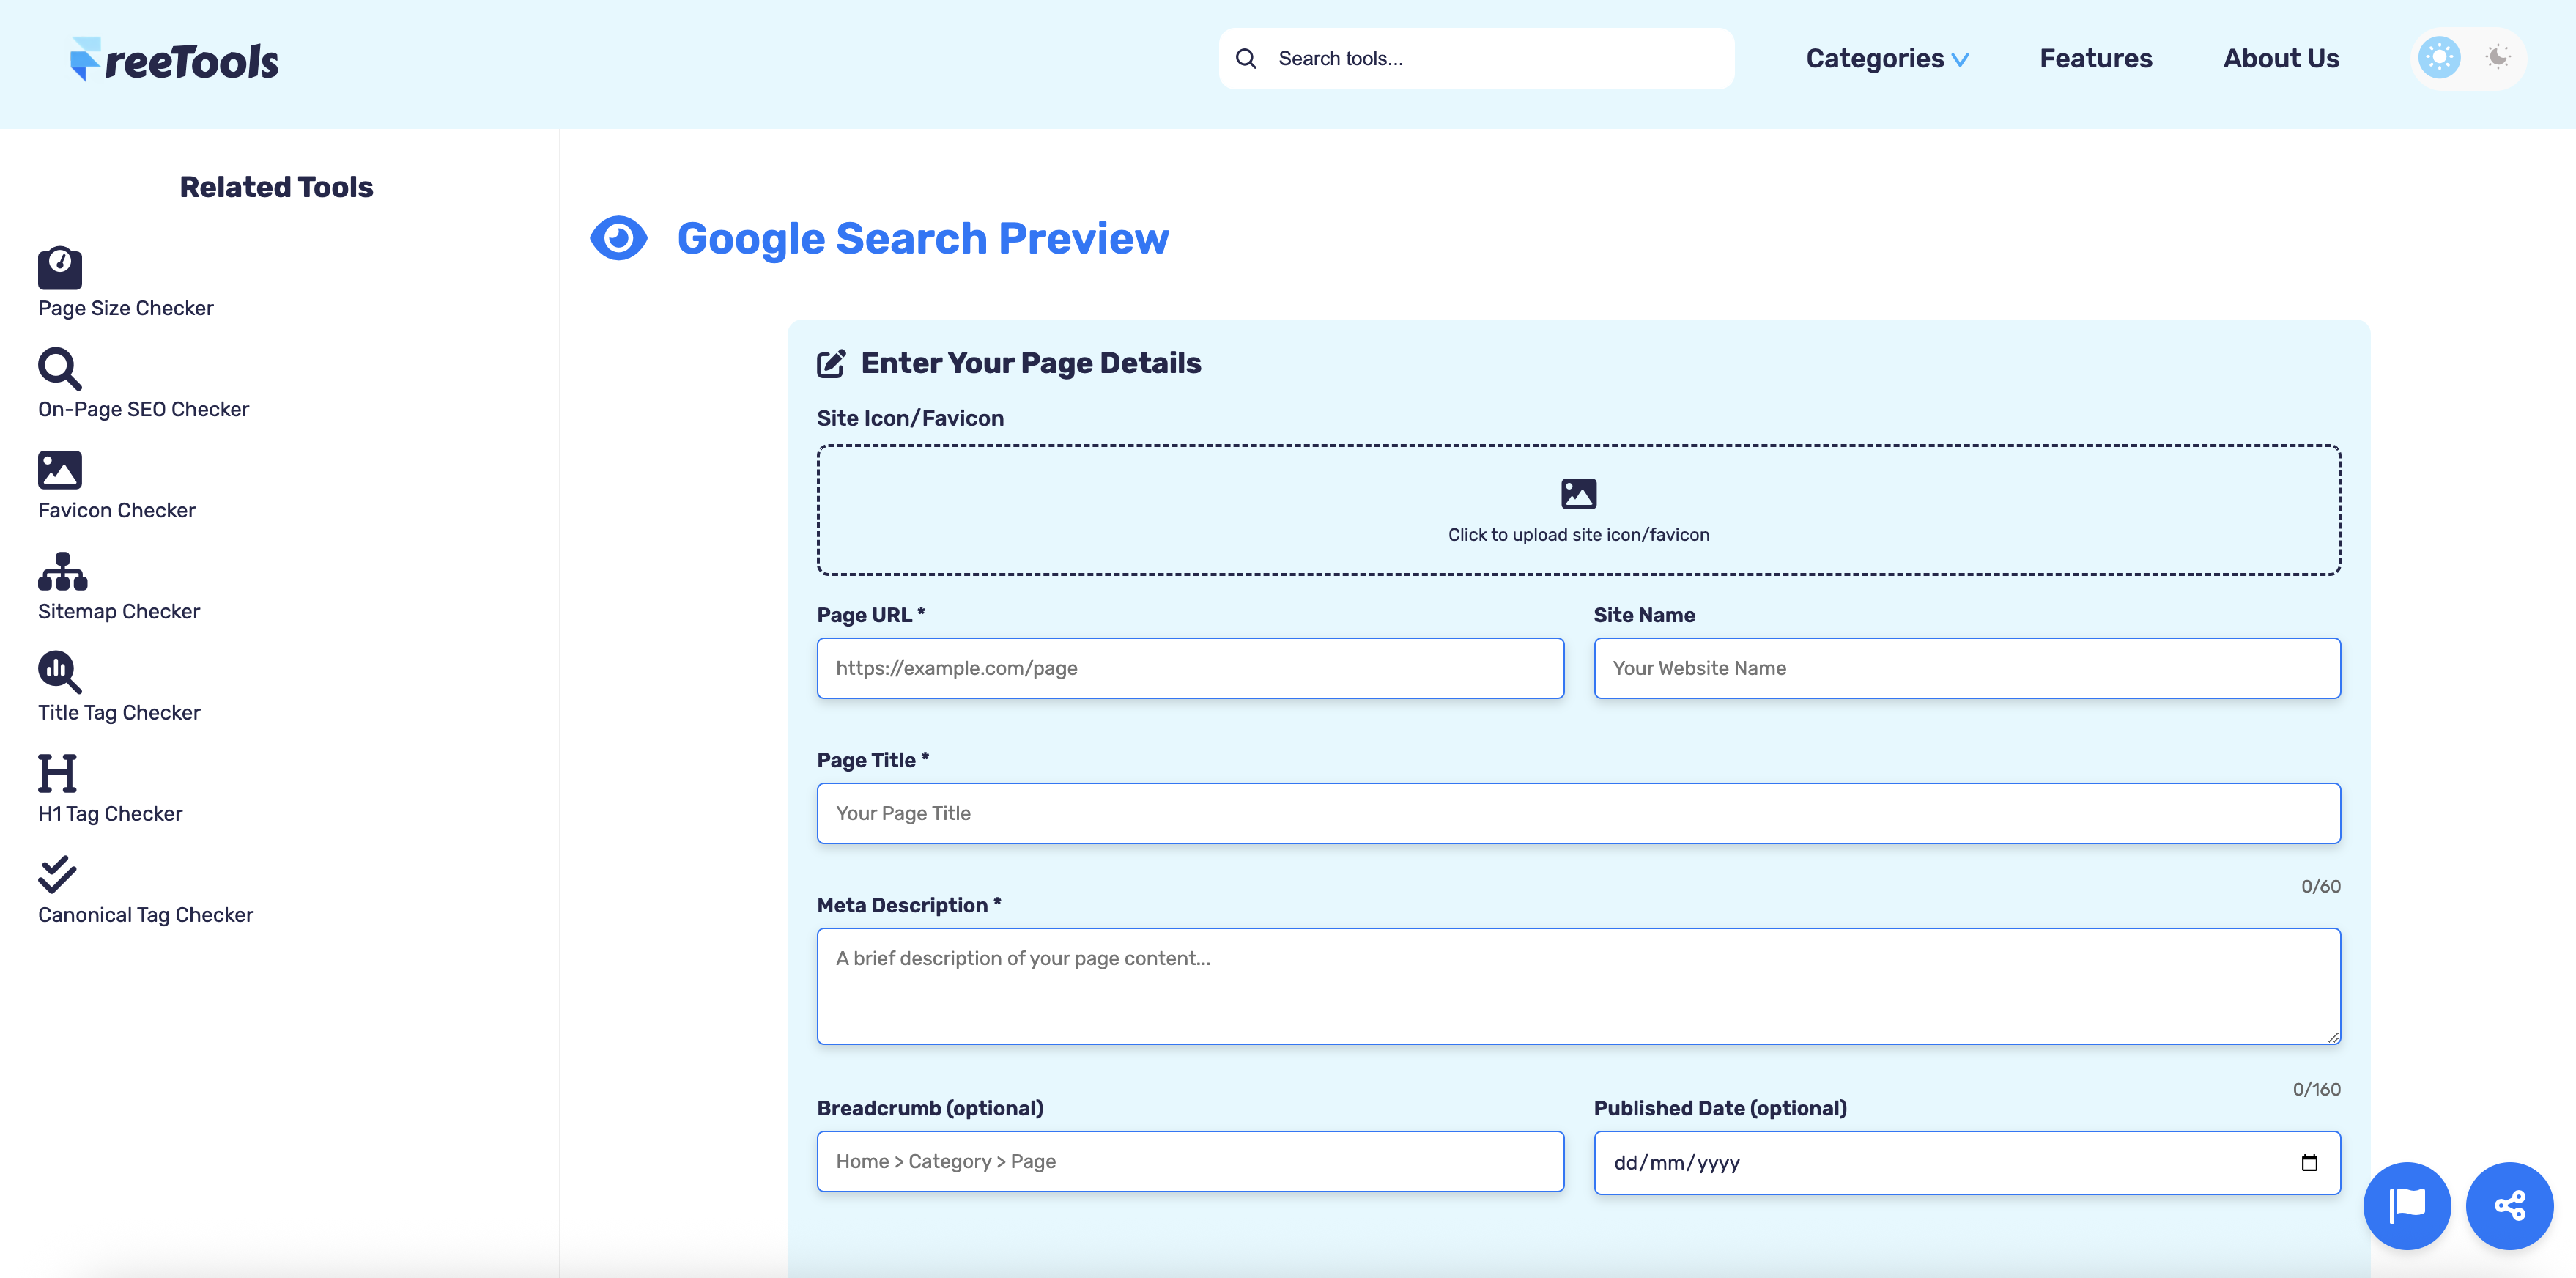Click the floating flag report button
Screen dimensions: 2576x1278
click(2406, 1205)
